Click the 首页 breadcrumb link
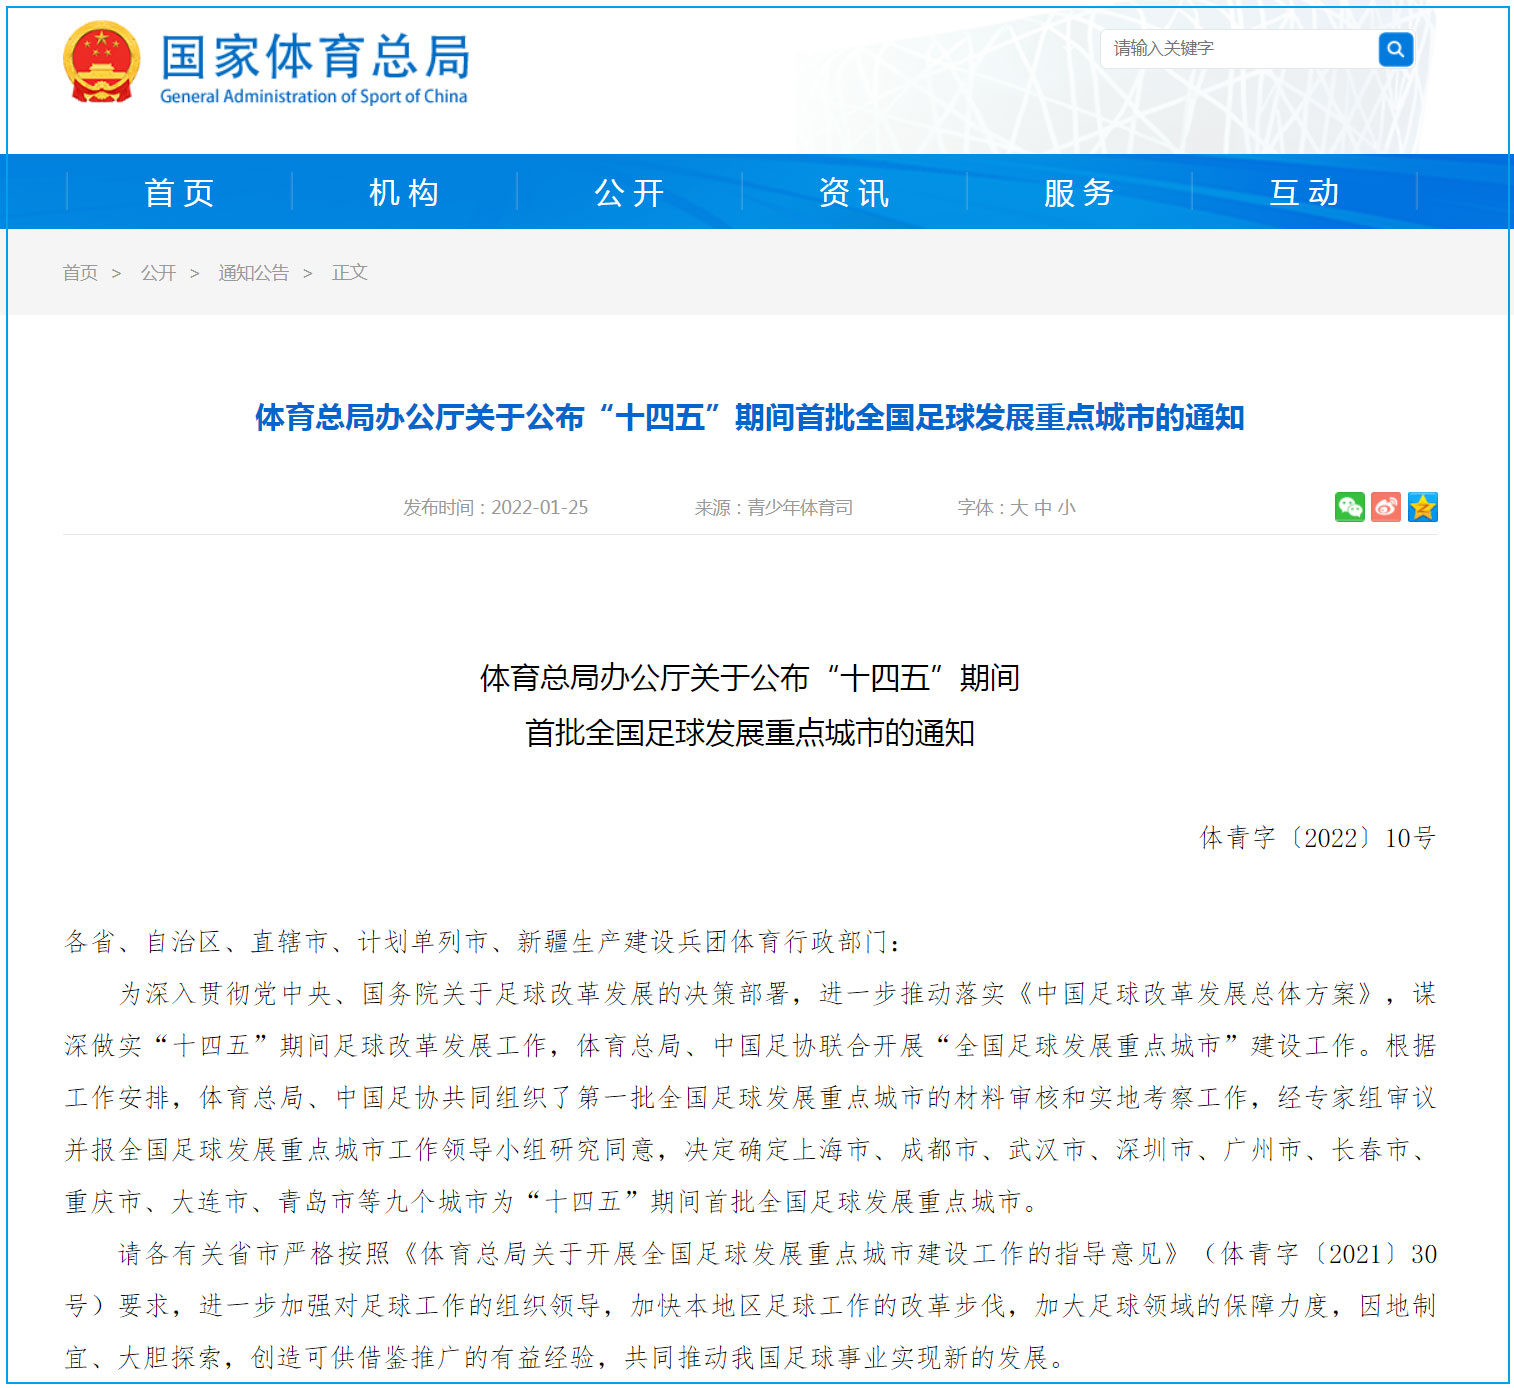 [x=80, y=273]
